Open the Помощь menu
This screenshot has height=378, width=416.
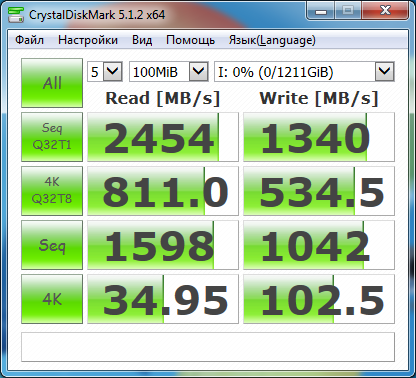pyautogui.click(x=190, y=40)
